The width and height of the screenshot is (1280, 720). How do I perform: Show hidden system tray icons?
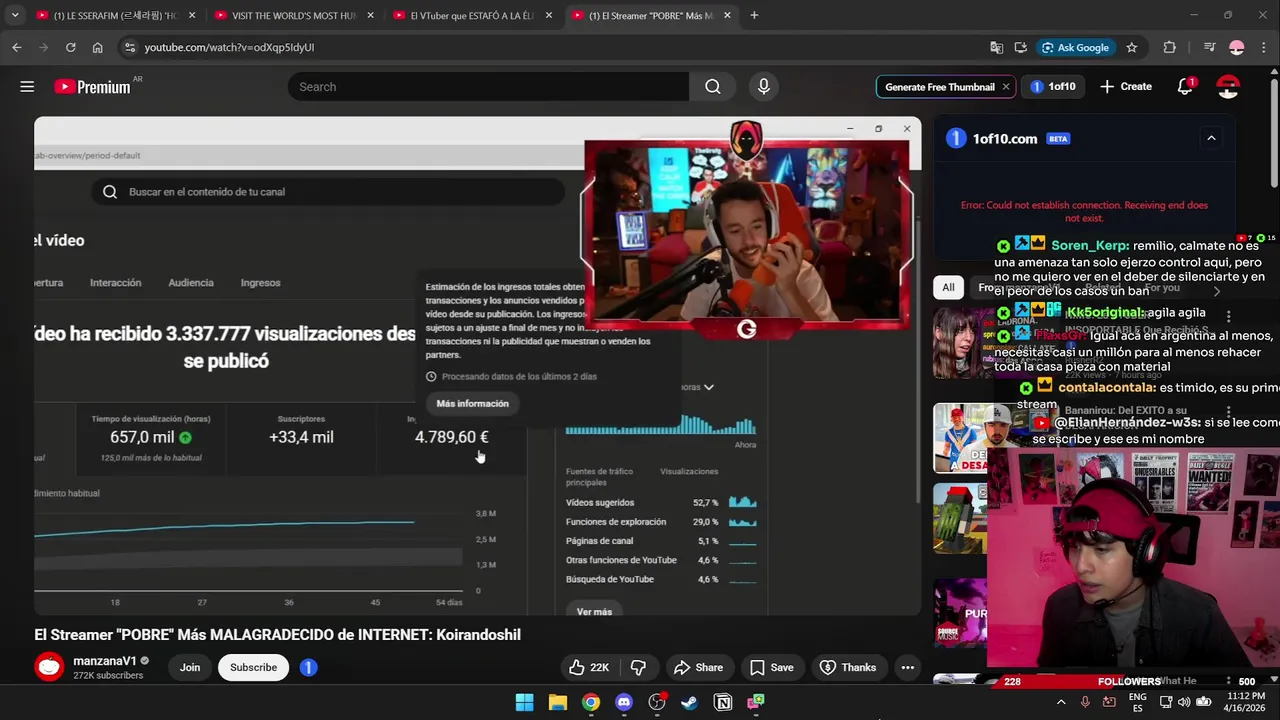point(1061,702)
